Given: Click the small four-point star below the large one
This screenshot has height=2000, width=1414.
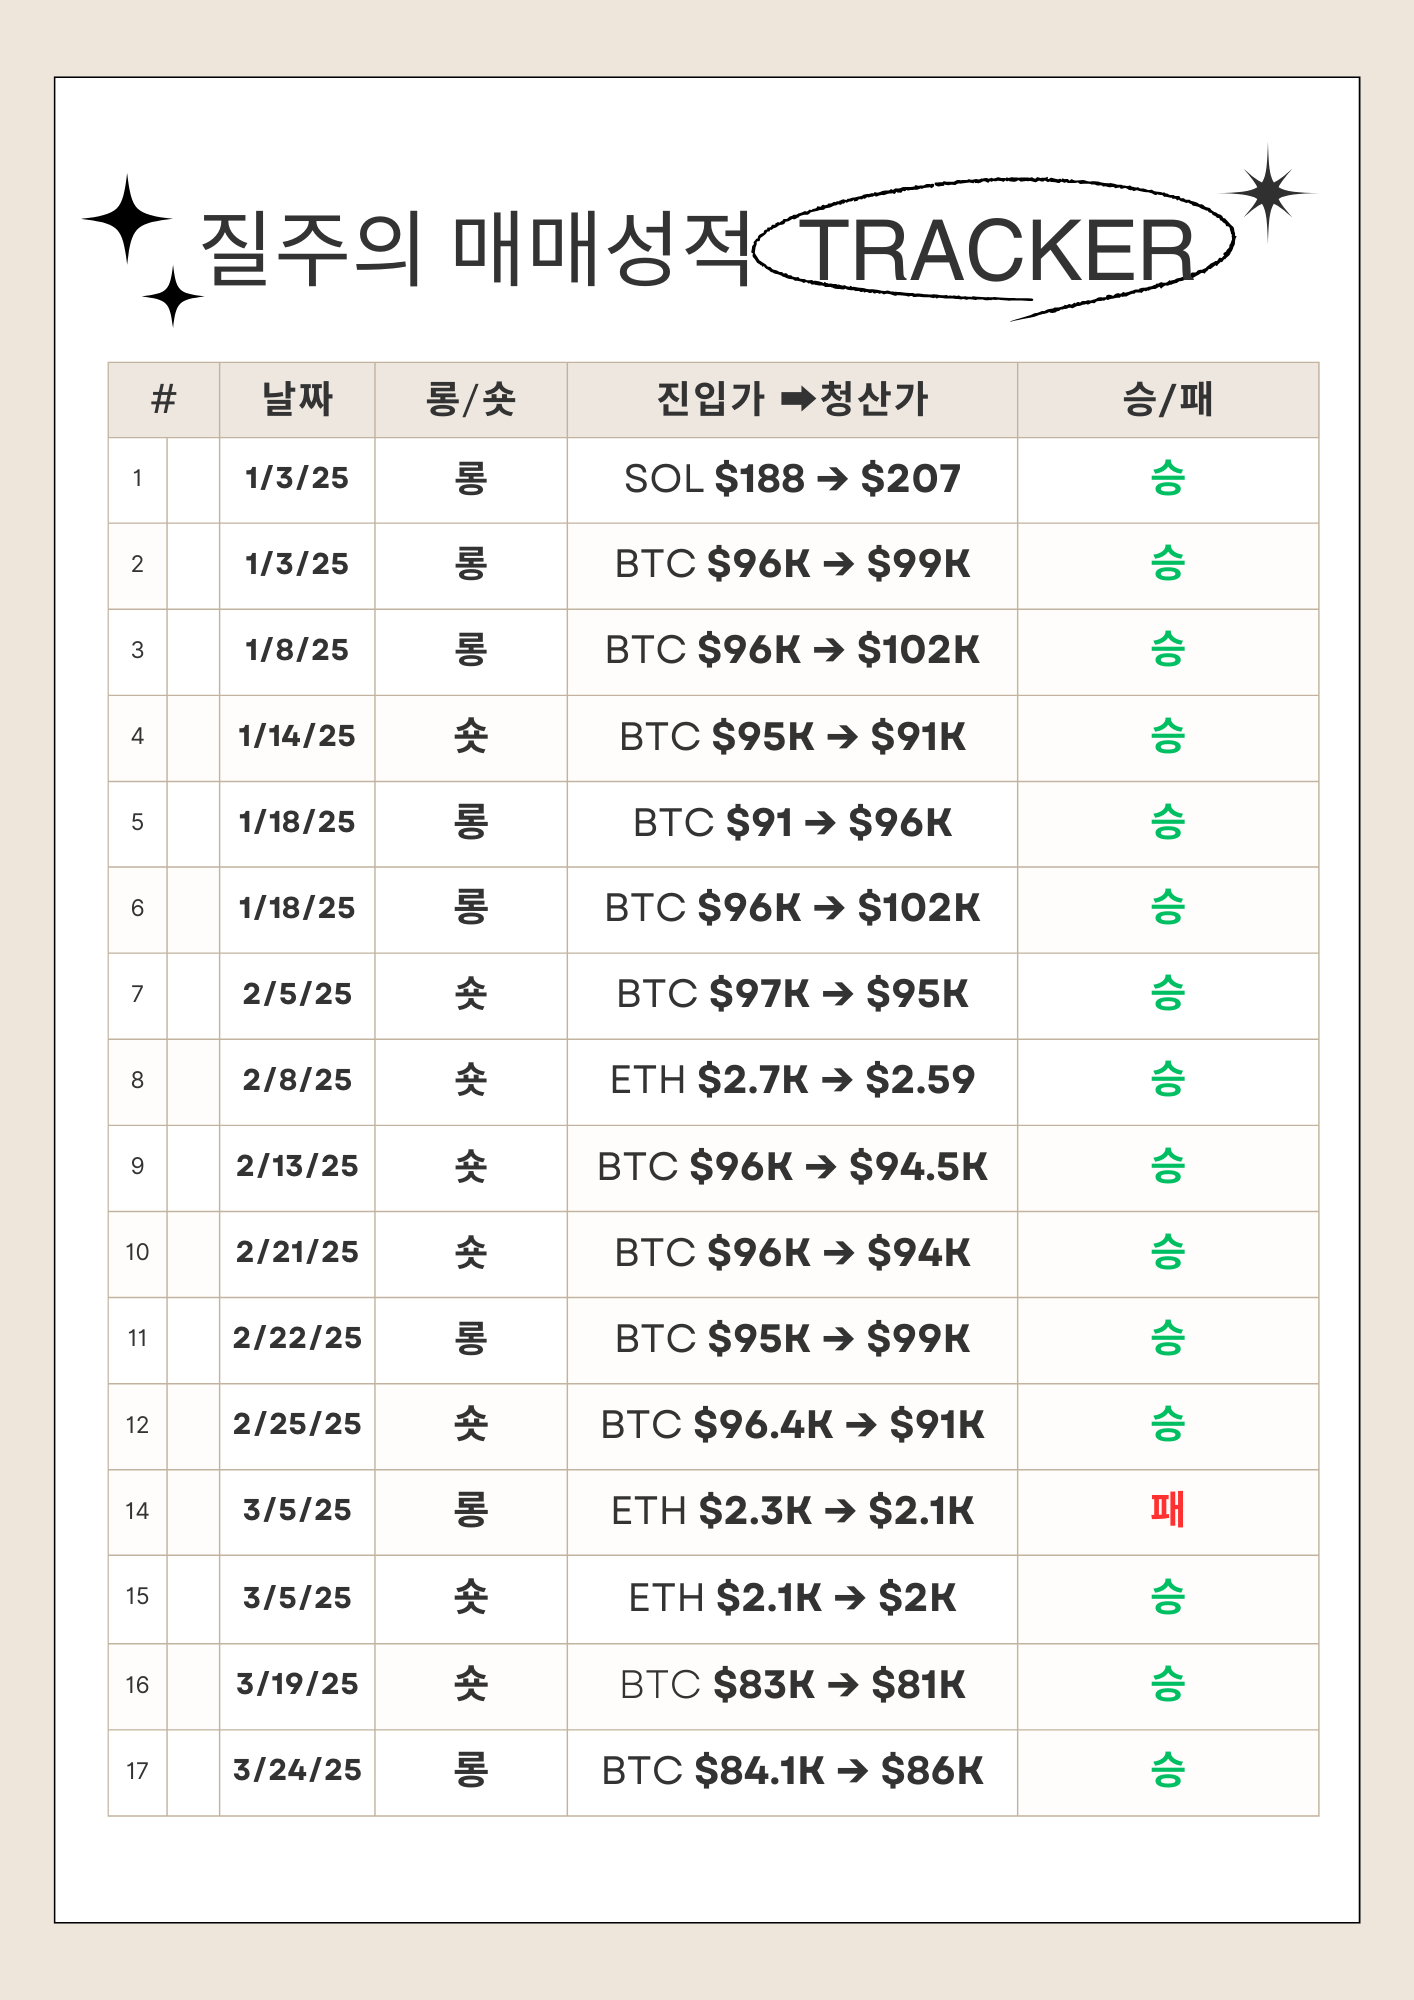Looking at the screenshot, I should (173, 297).
